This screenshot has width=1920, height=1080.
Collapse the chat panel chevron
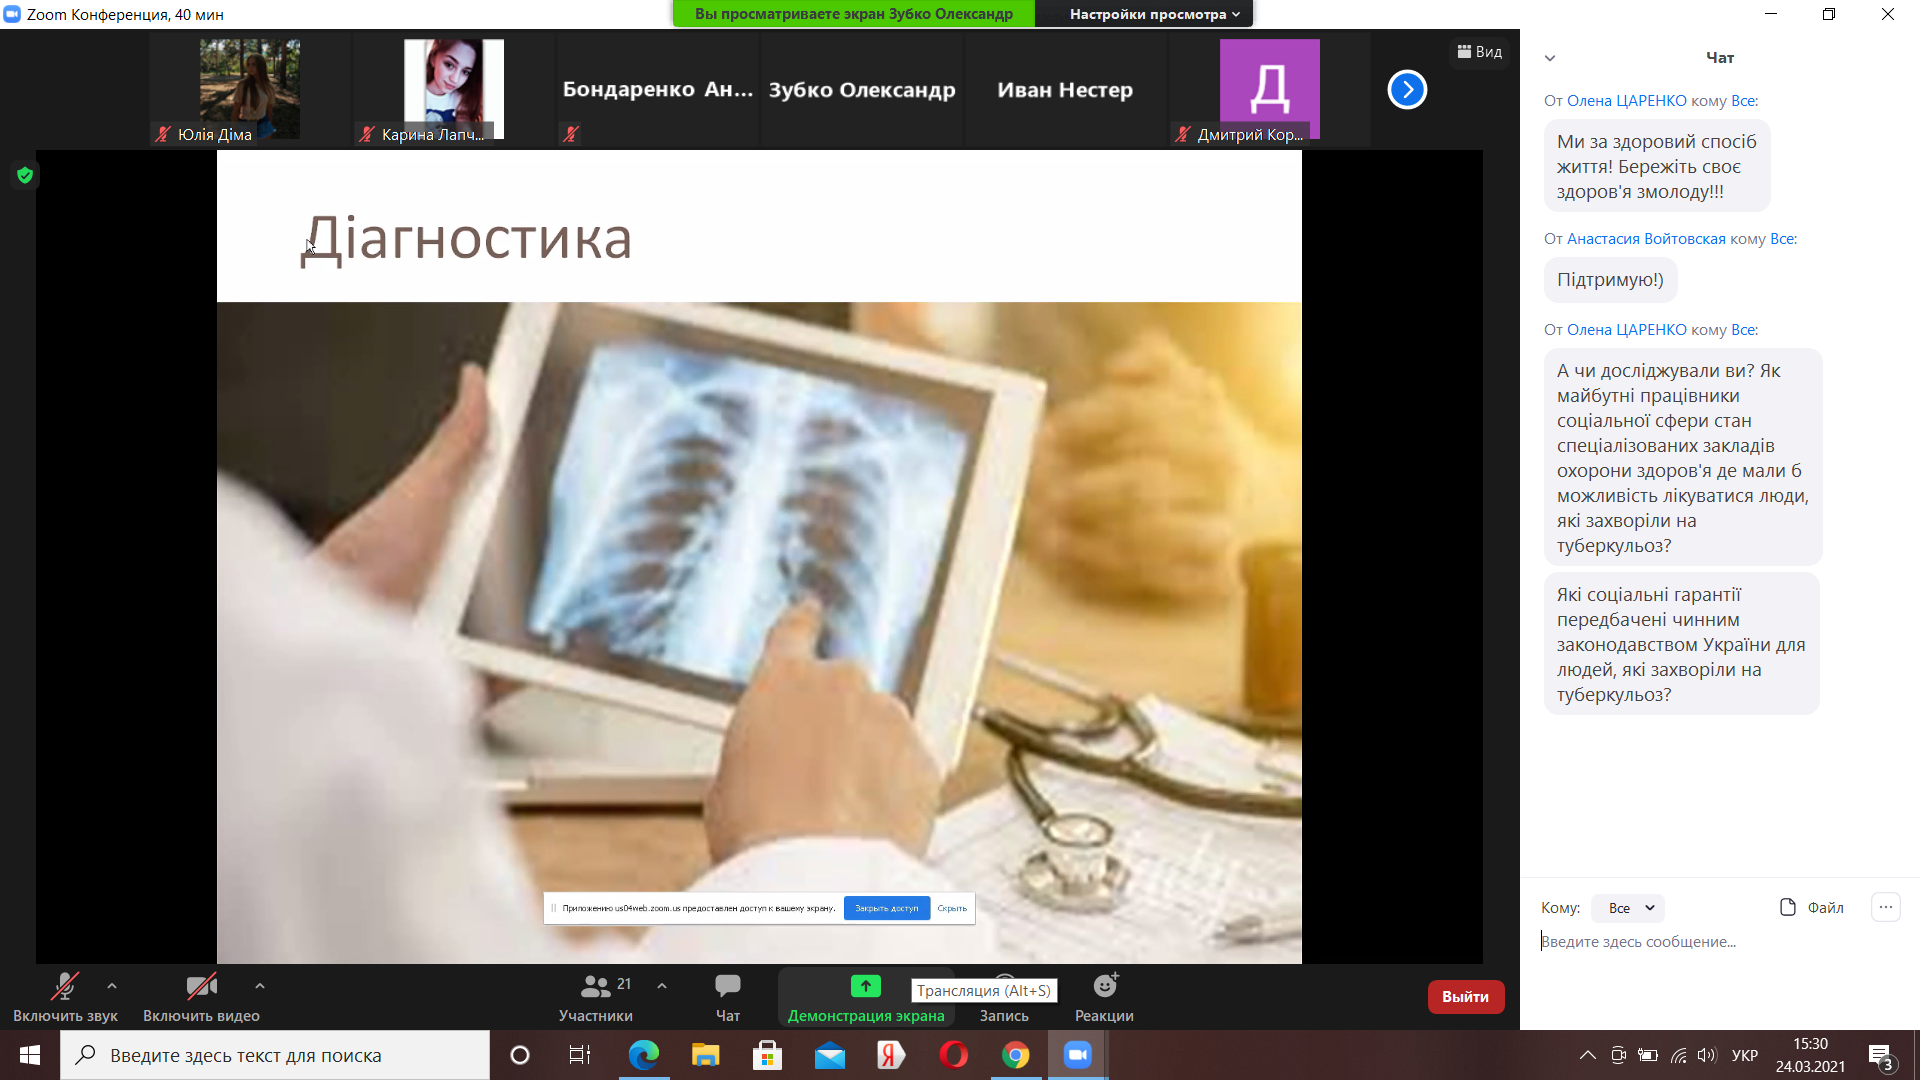tap(1550, 58)
